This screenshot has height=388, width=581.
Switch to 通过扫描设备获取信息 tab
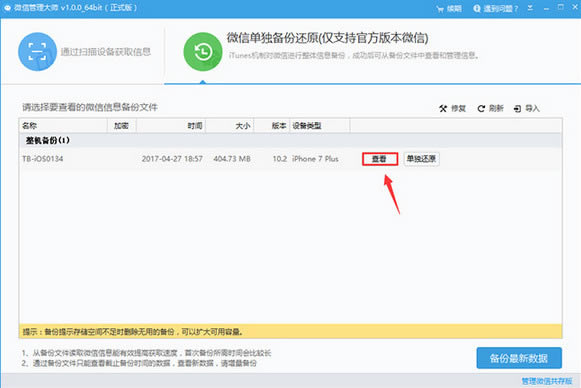[106, 52]
